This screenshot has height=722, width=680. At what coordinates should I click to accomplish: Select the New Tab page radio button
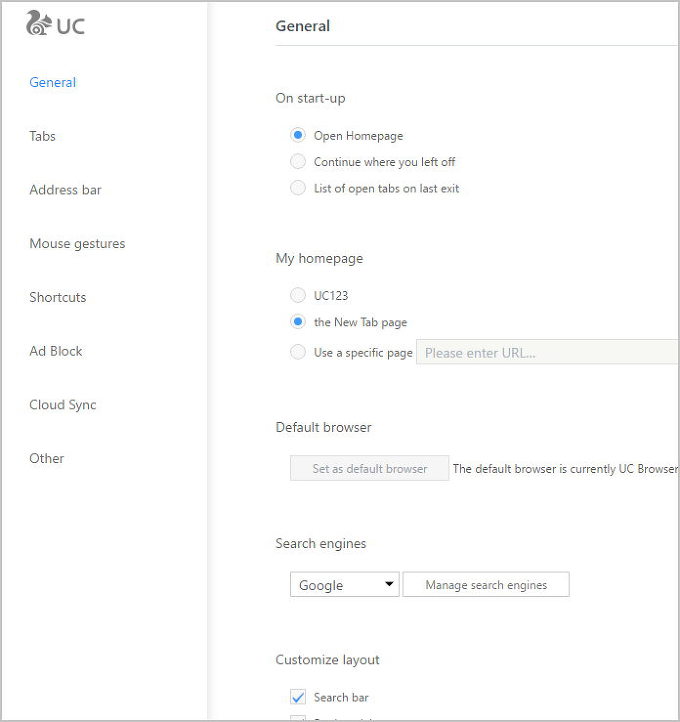click(298, 322)
